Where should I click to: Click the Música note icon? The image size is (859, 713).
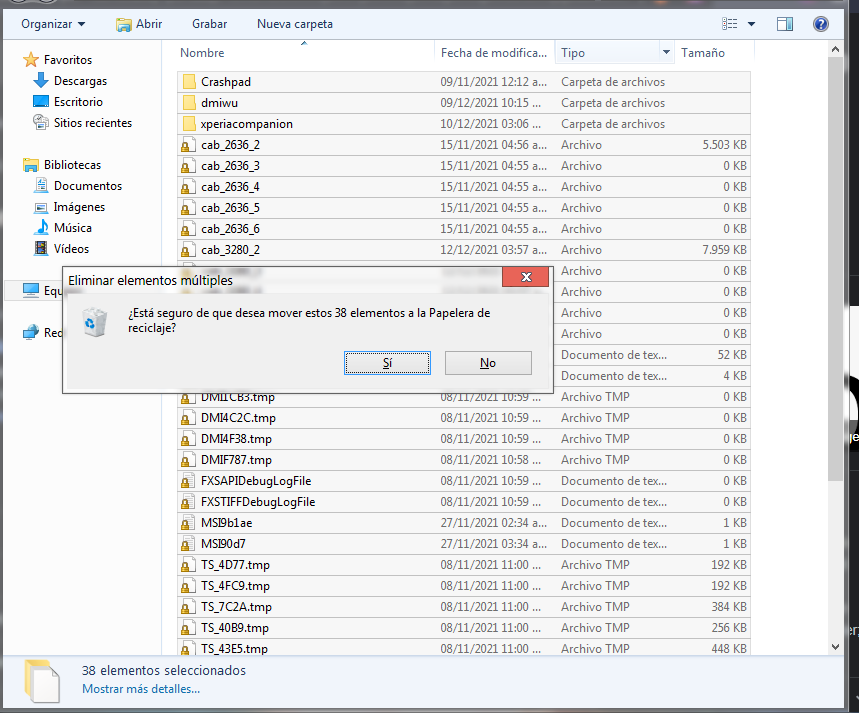pyautogui.click(x=41, y=227)
